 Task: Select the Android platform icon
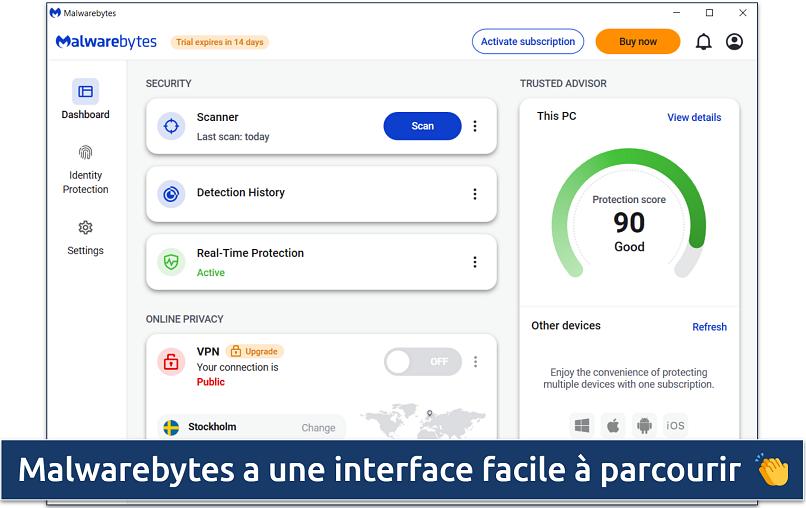coord(644,425)
